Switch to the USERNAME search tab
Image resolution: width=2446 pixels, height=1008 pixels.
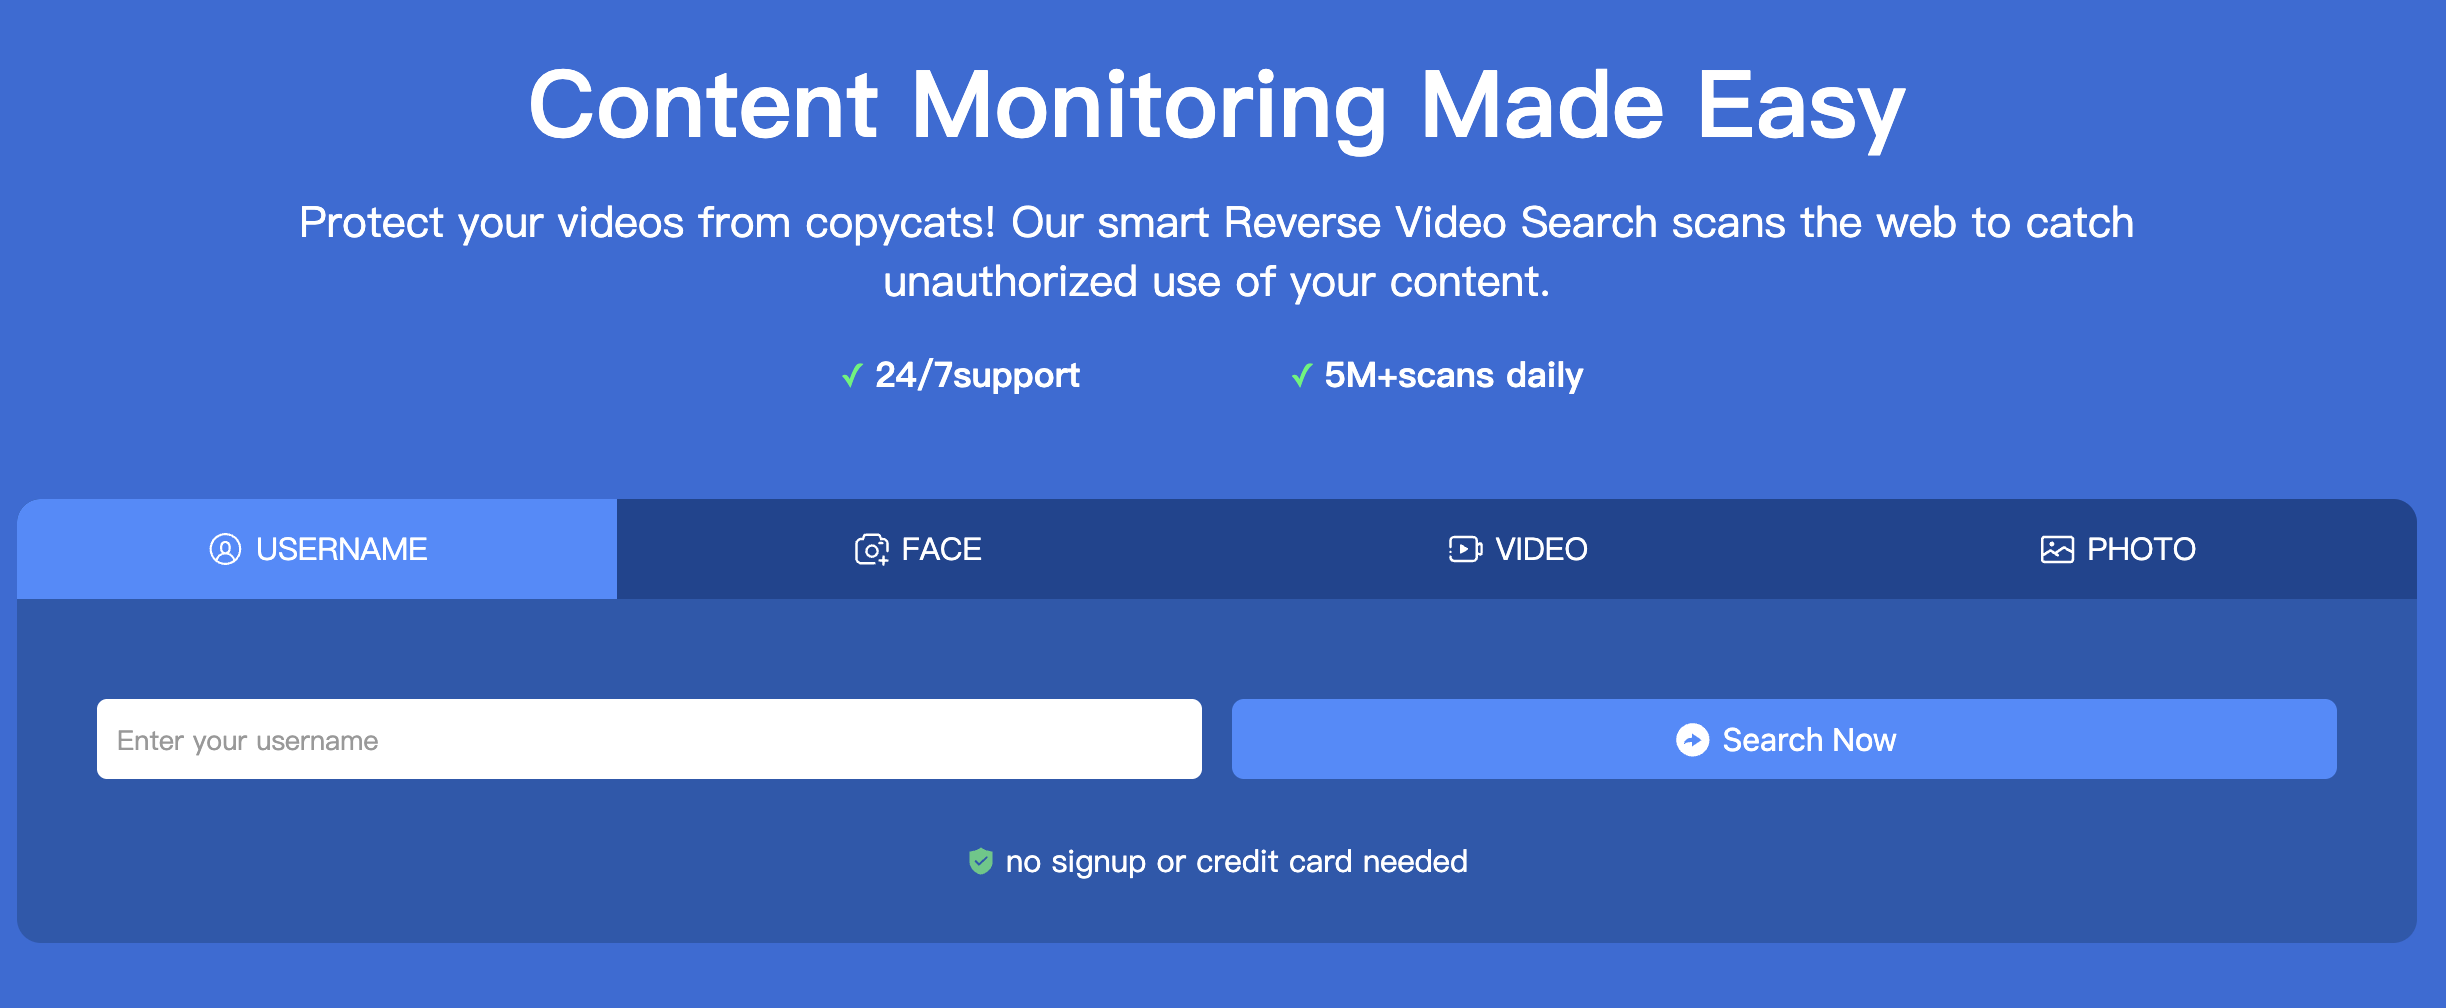(317, 549)
